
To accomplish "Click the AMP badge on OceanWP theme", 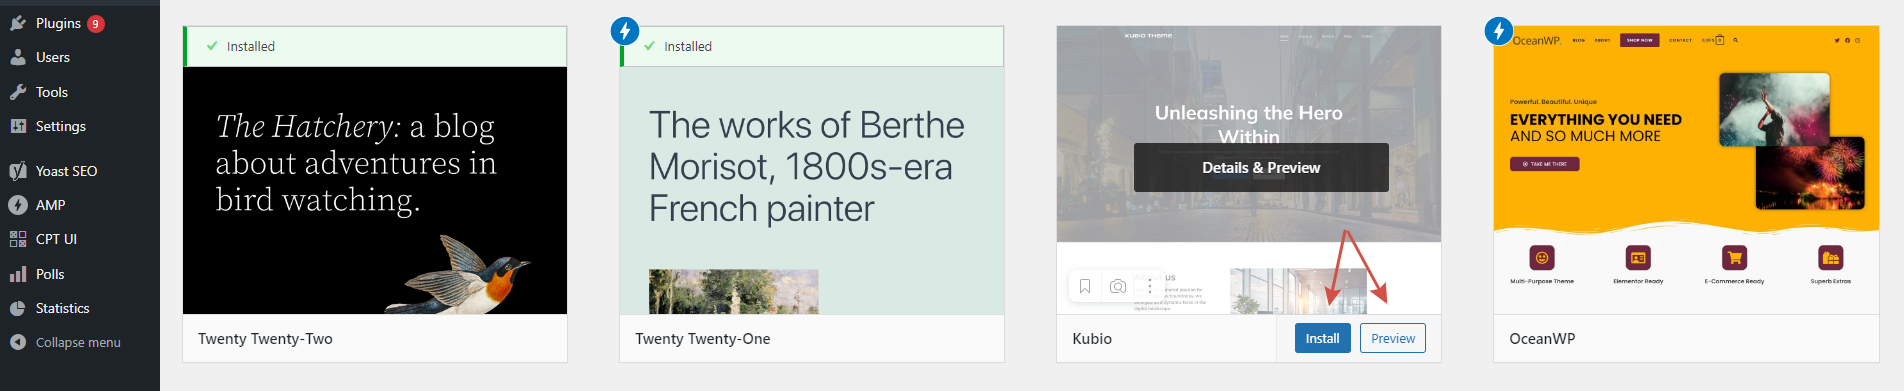I will click(x=1499, y=31).
